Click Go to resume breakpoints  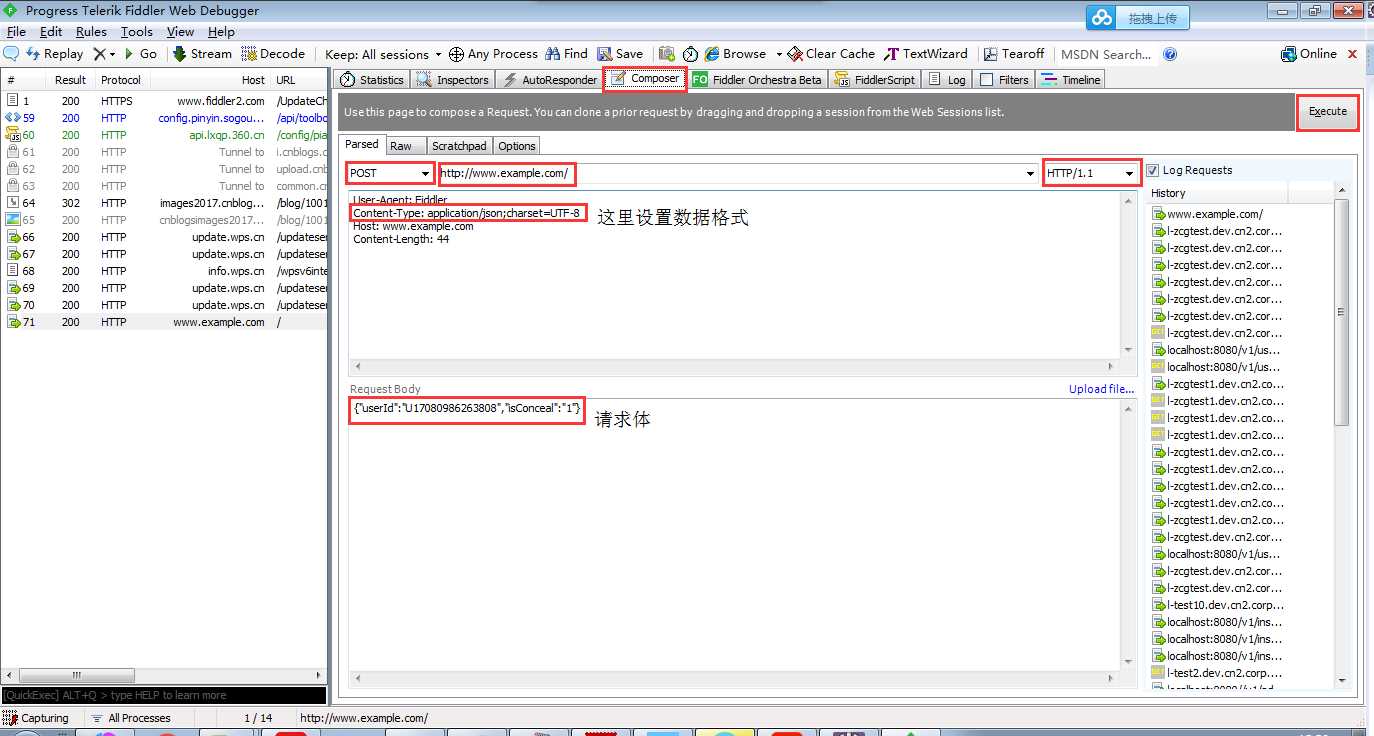point(141,54)
